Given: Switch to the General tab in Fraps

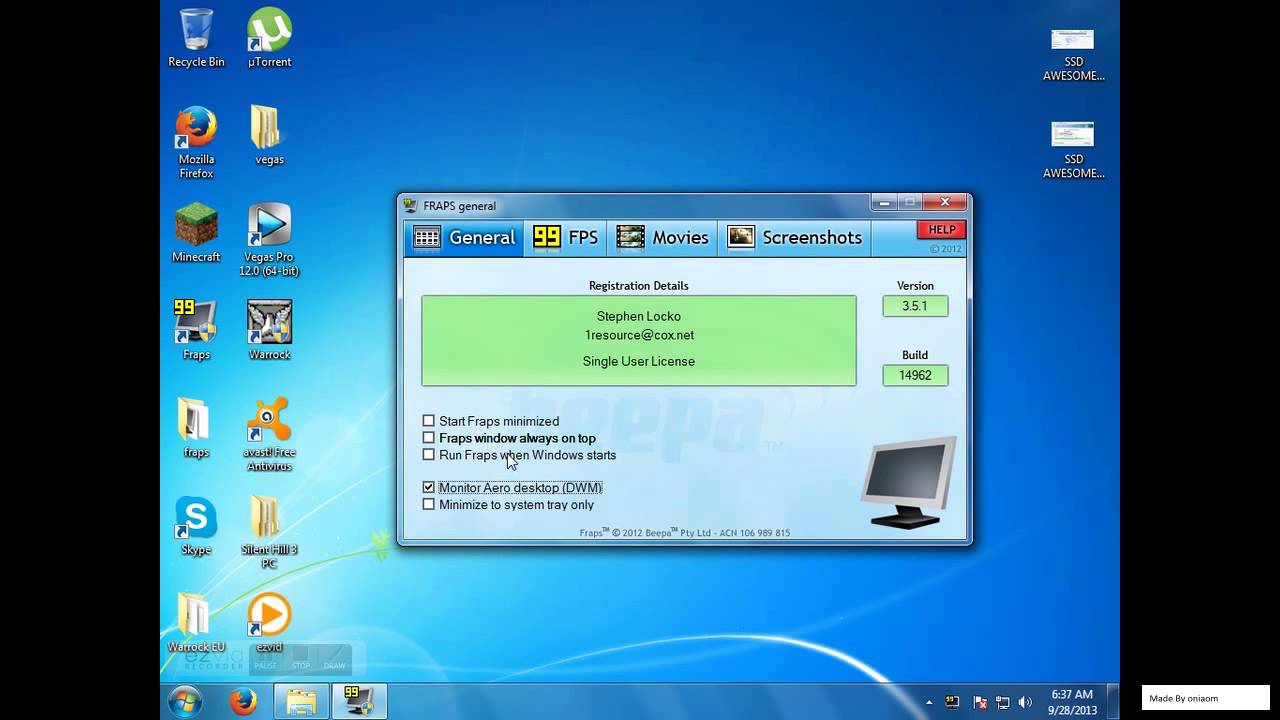Looking at the screenshot, I should point(465,237).
